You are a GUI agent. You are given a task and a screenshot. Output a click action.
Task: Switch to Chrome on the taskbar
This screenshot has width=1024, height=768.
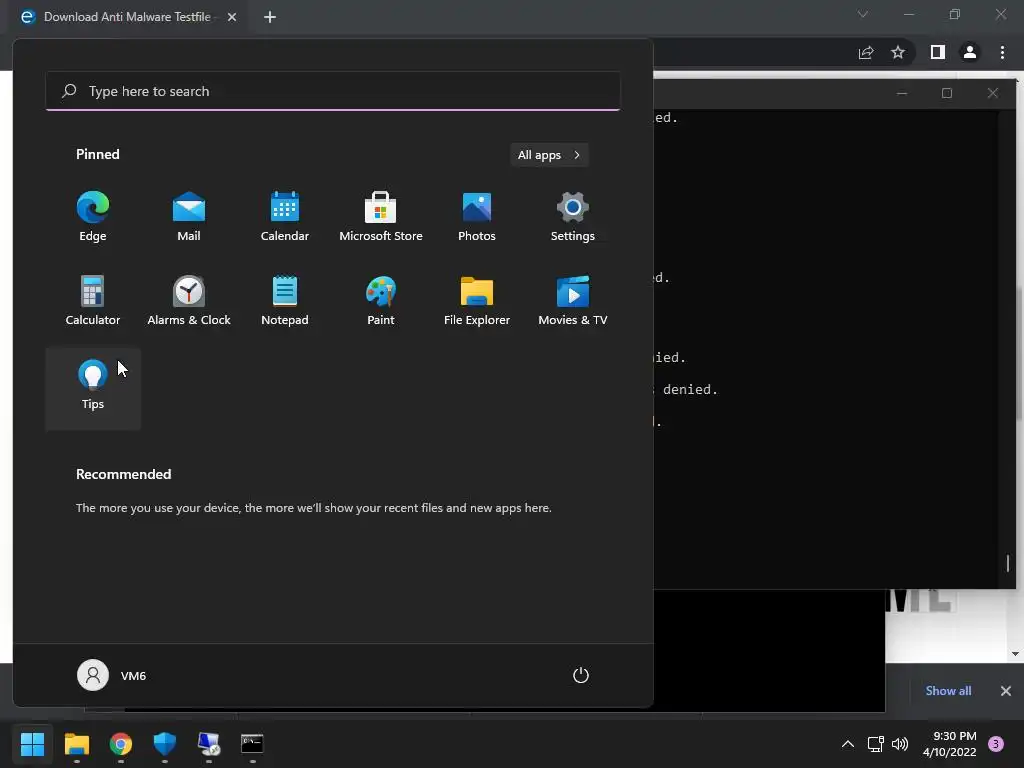click(121, 744)
